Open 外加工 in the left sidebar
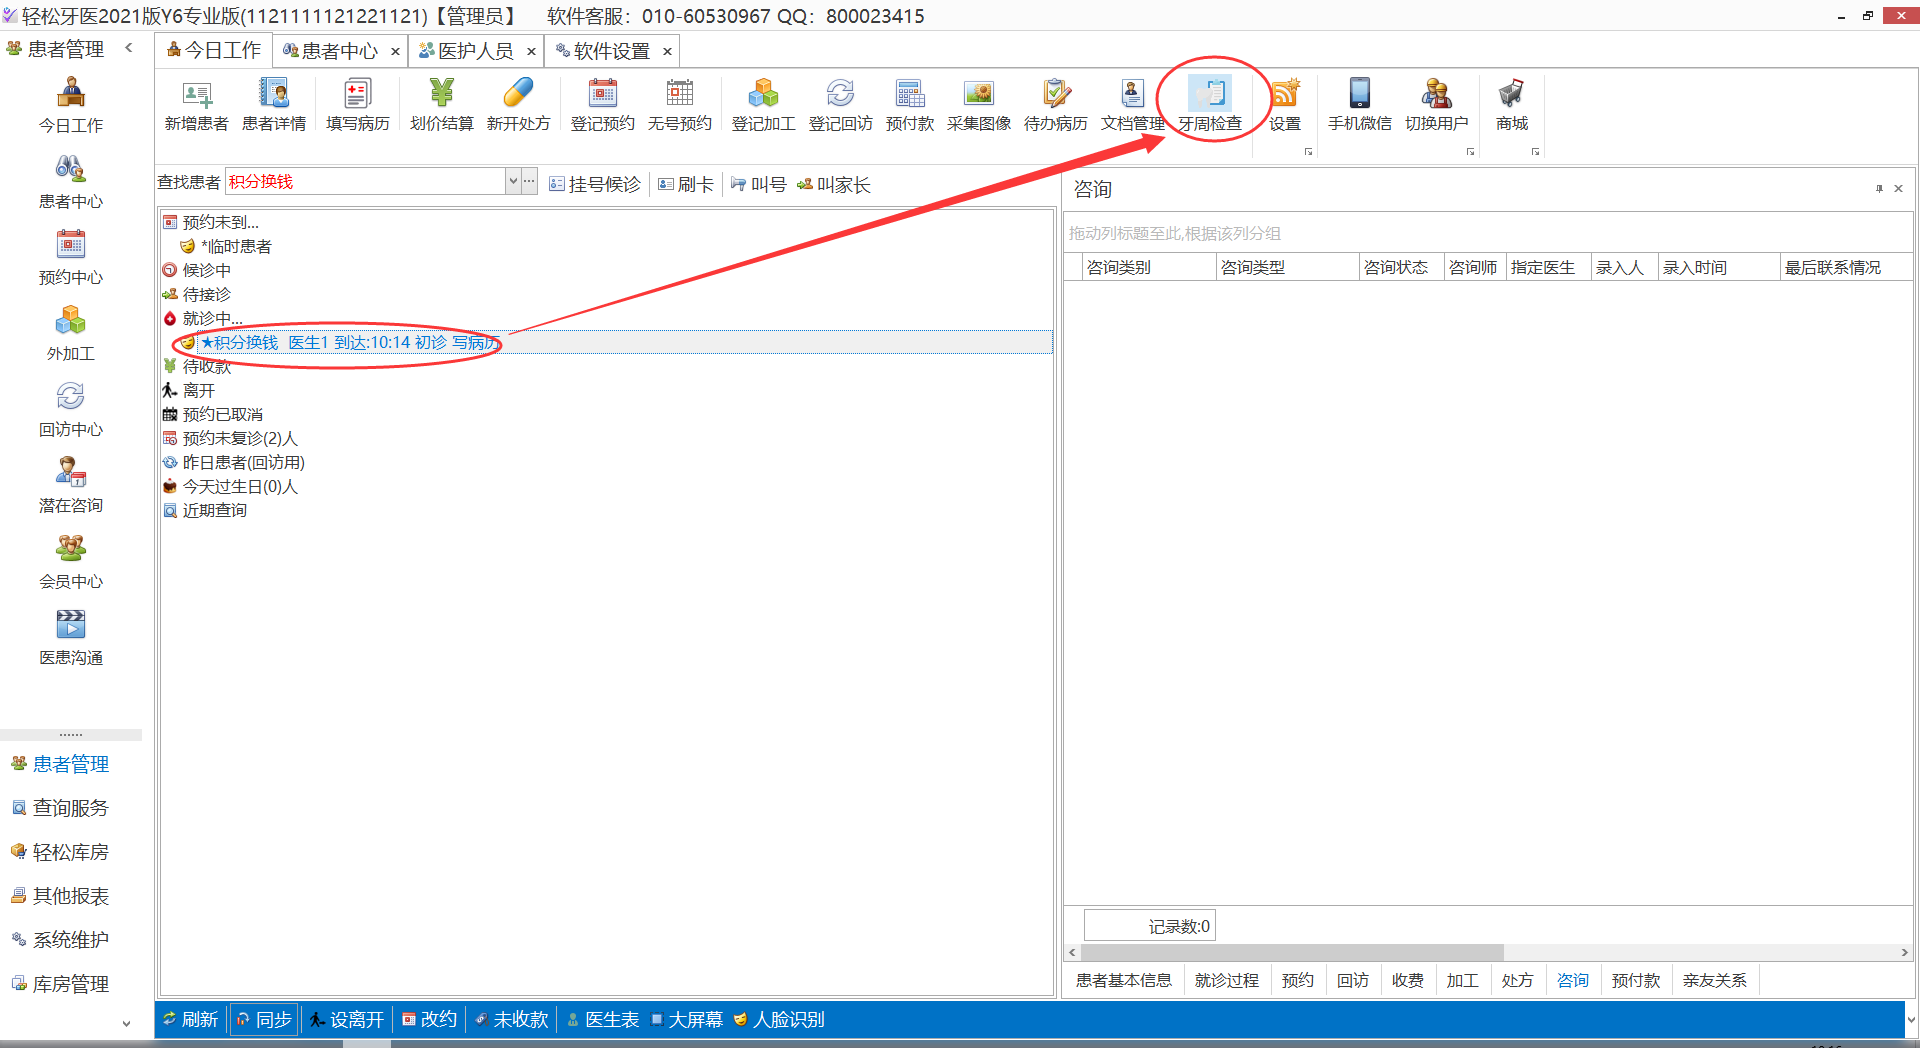Image resolution: width=1920 pixels, height=1048 pixels. click(71, 334)
